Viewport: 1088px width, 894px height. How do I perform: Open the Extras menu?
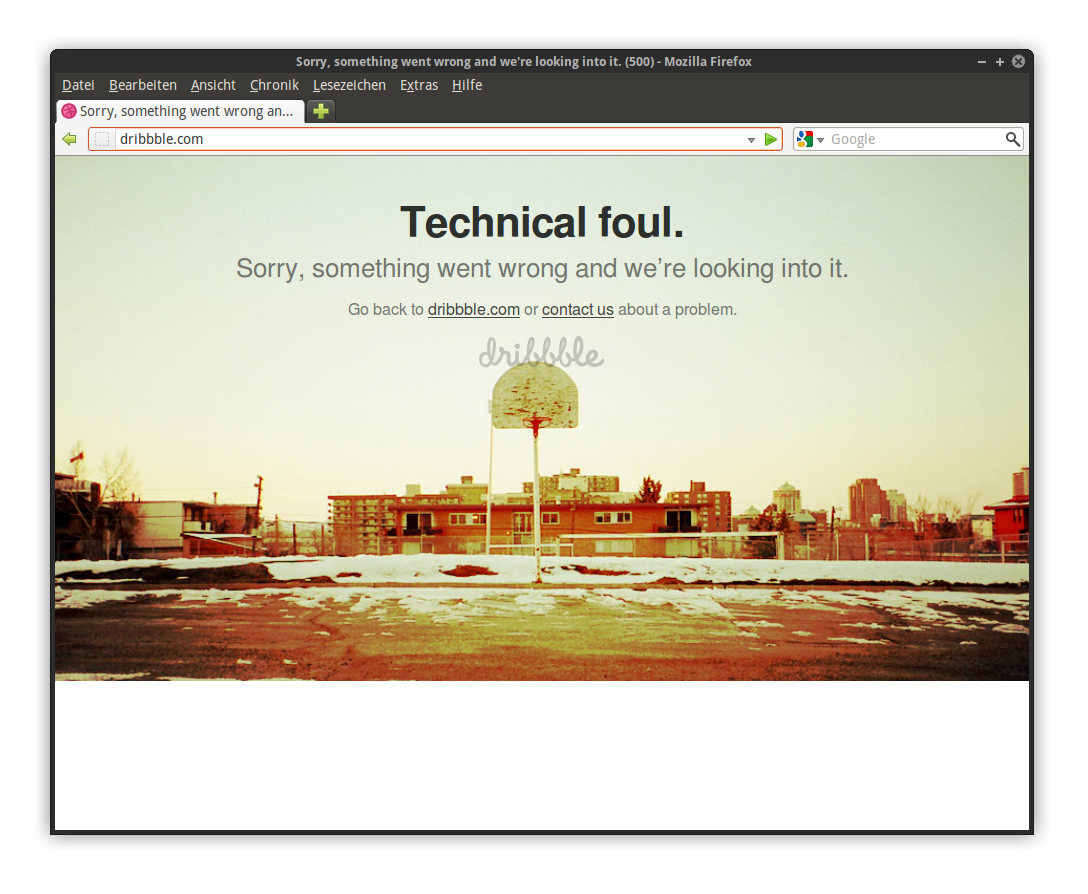tap(419, 85)
